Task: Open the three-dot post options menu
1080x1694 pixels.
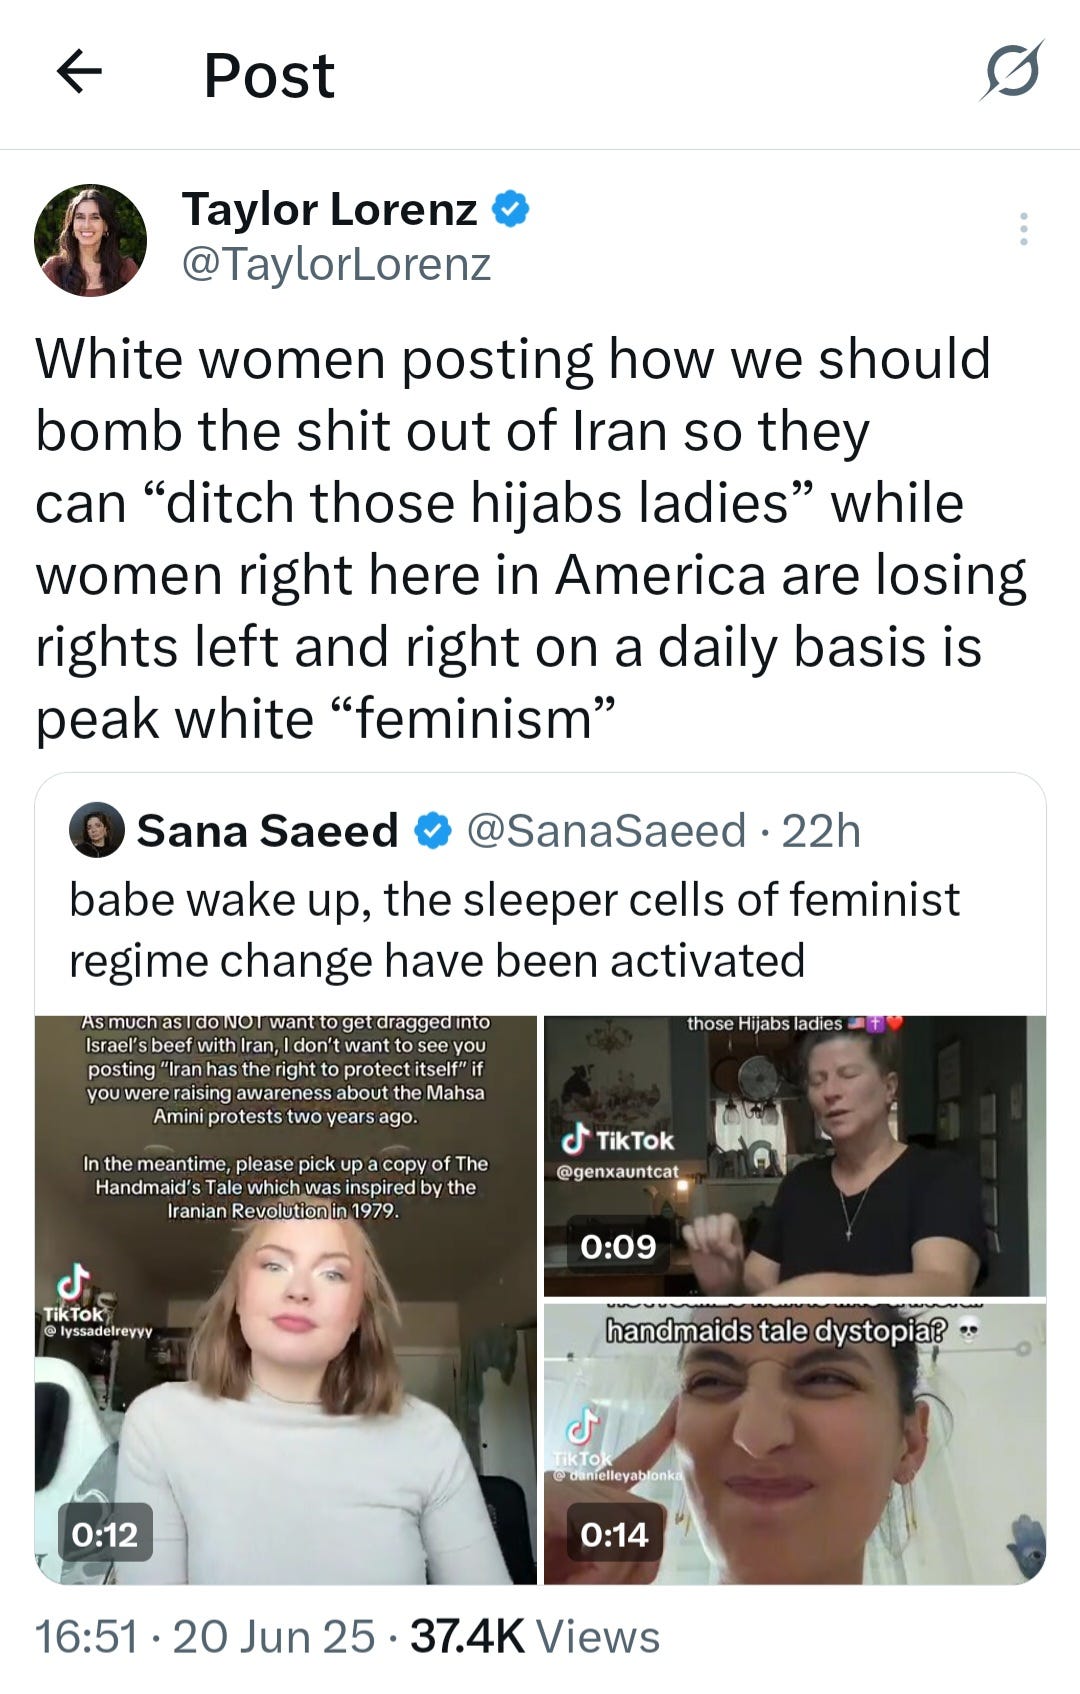Action: tap(1023, 229)
